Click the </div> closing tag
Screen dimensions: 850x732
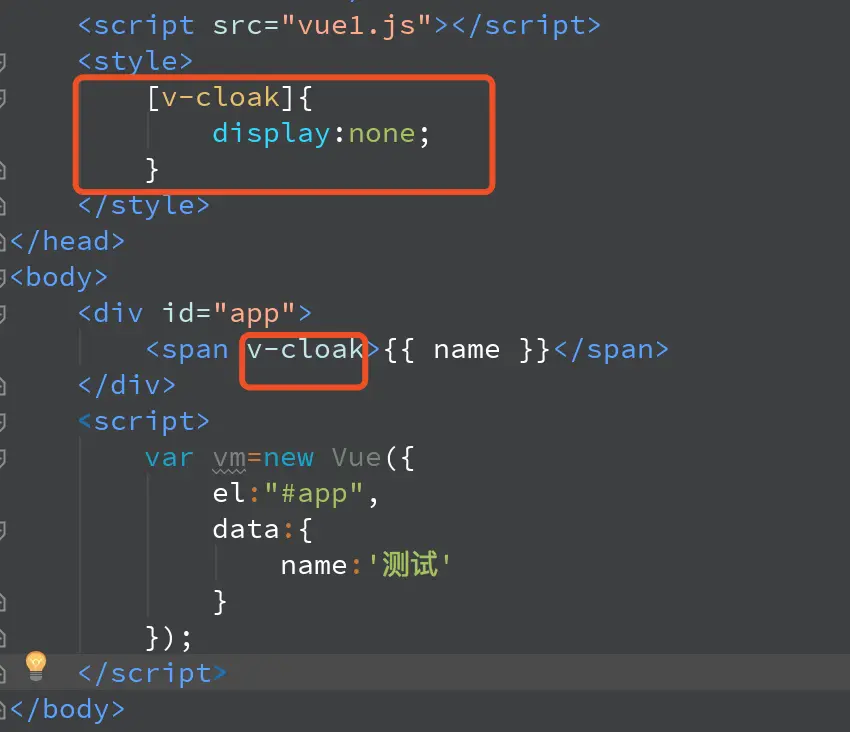point(127,386)
